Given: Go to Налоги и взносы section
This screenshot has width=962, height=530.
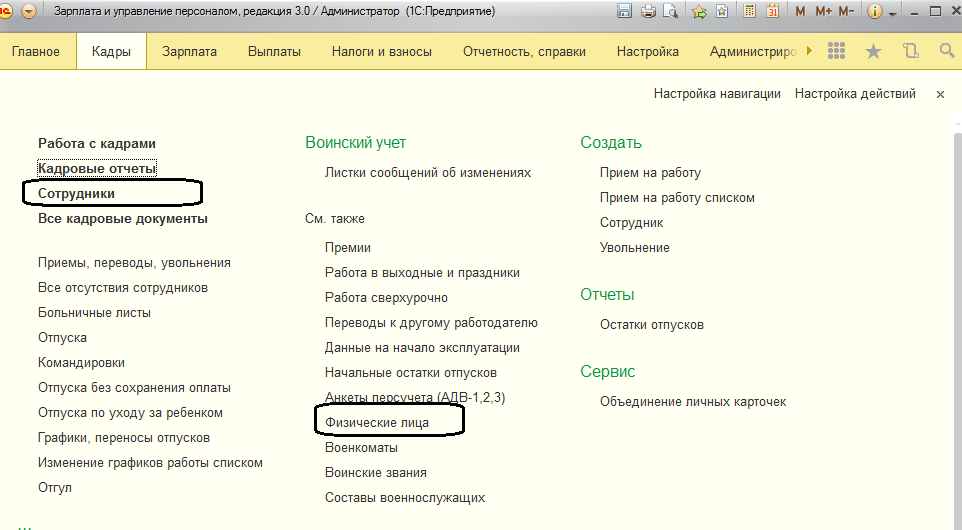Looking at the screenshot, I should [382, 52].
